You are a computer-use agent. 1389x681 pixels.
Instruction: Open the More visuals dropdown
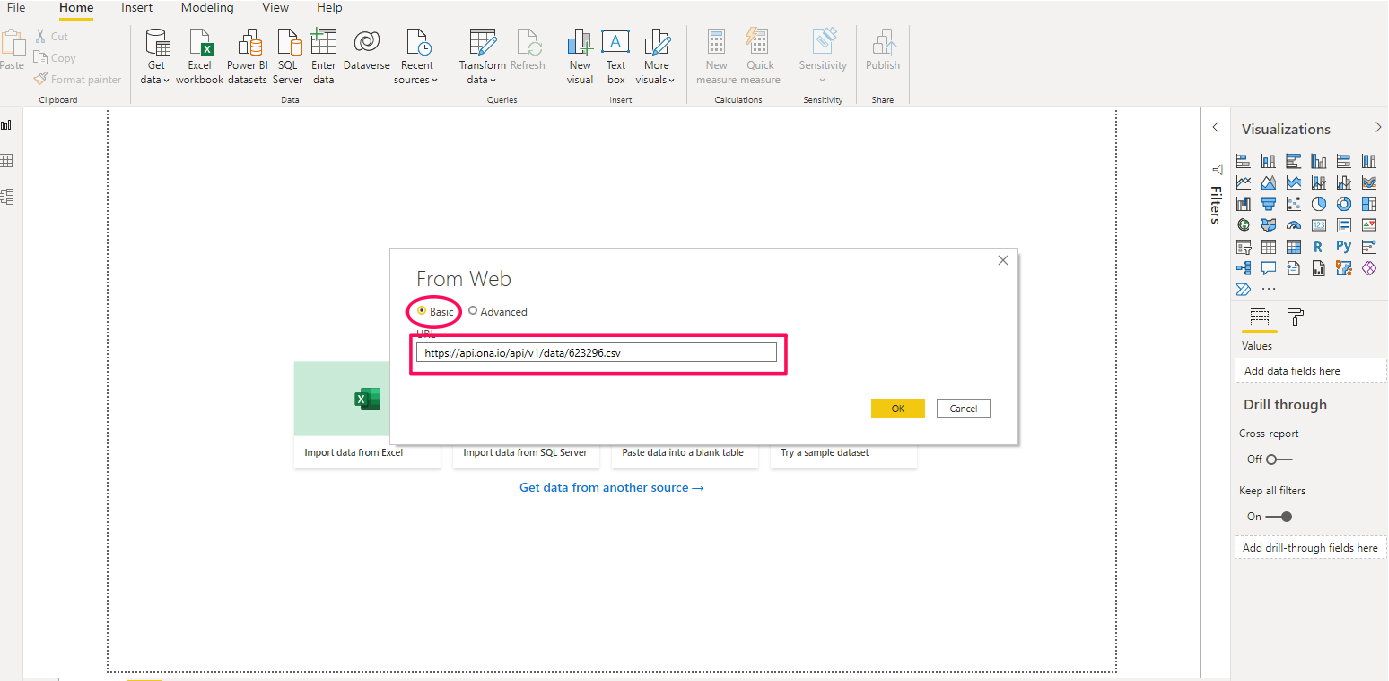tap(656, 57)
